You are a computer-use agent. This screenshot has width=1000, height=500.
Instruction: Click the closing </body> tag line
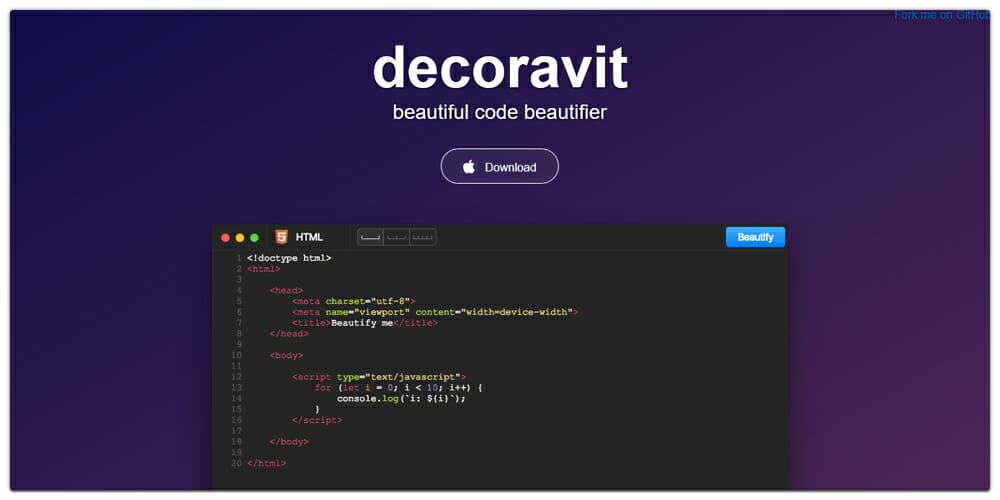(289, 442)
